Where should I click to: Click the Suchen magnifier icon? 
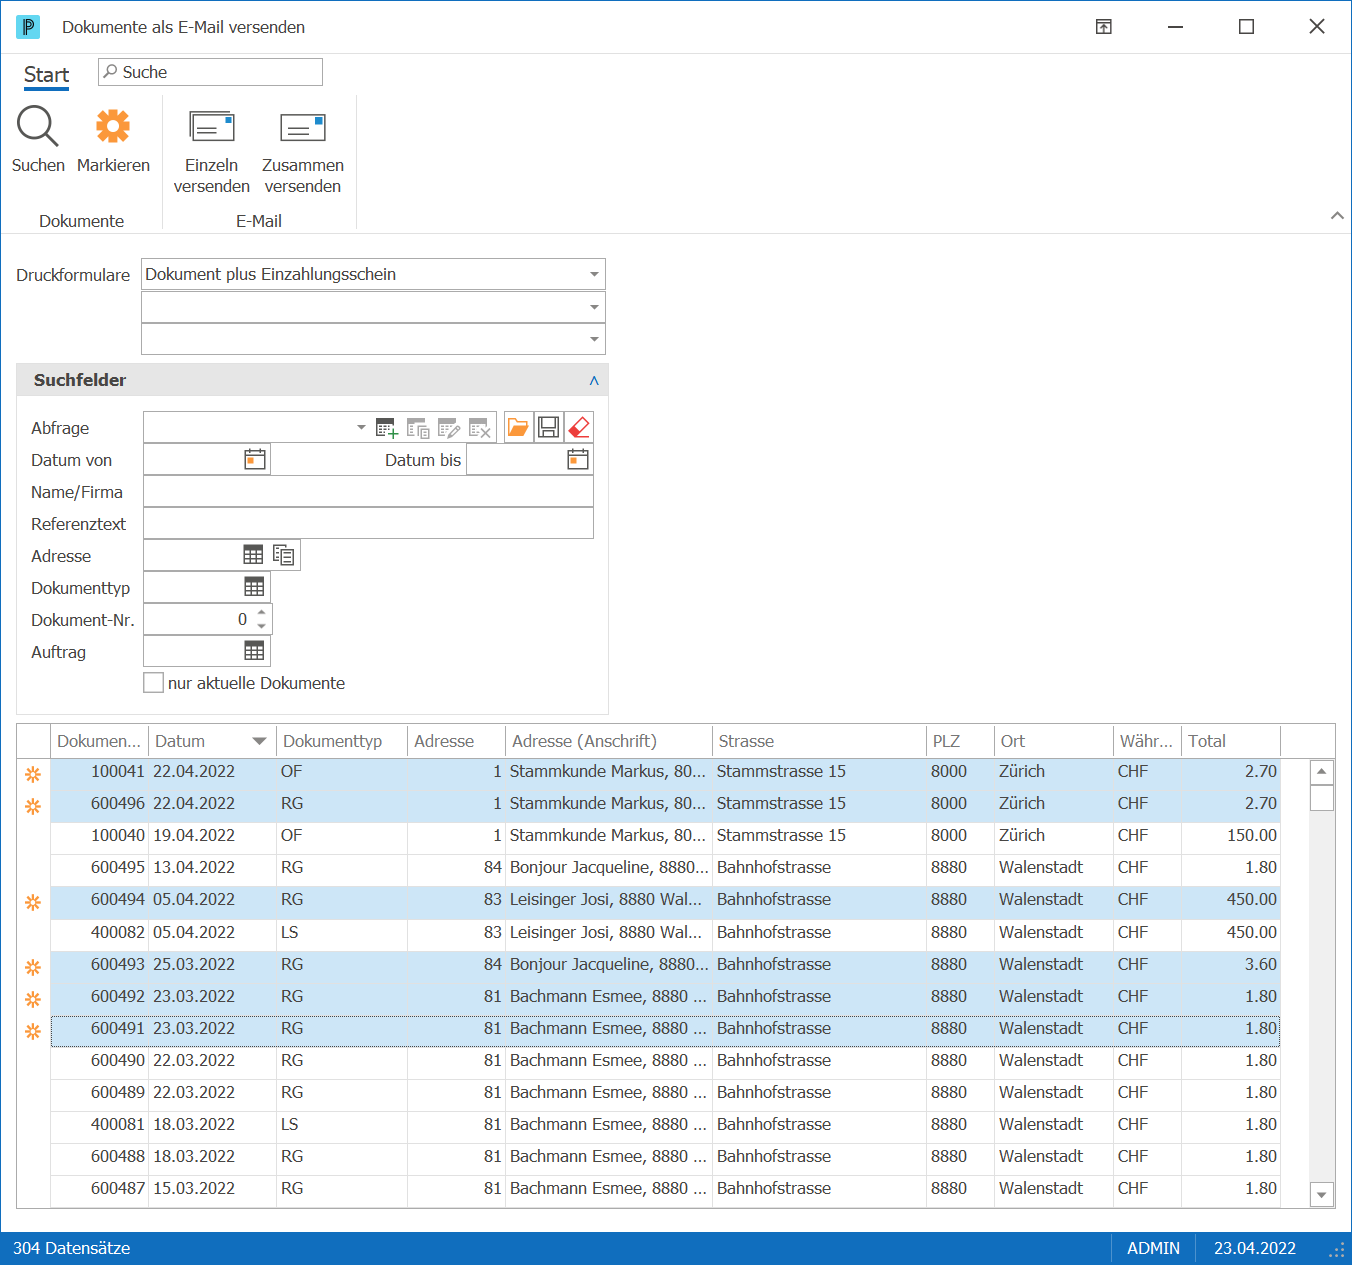click(38, 127)
